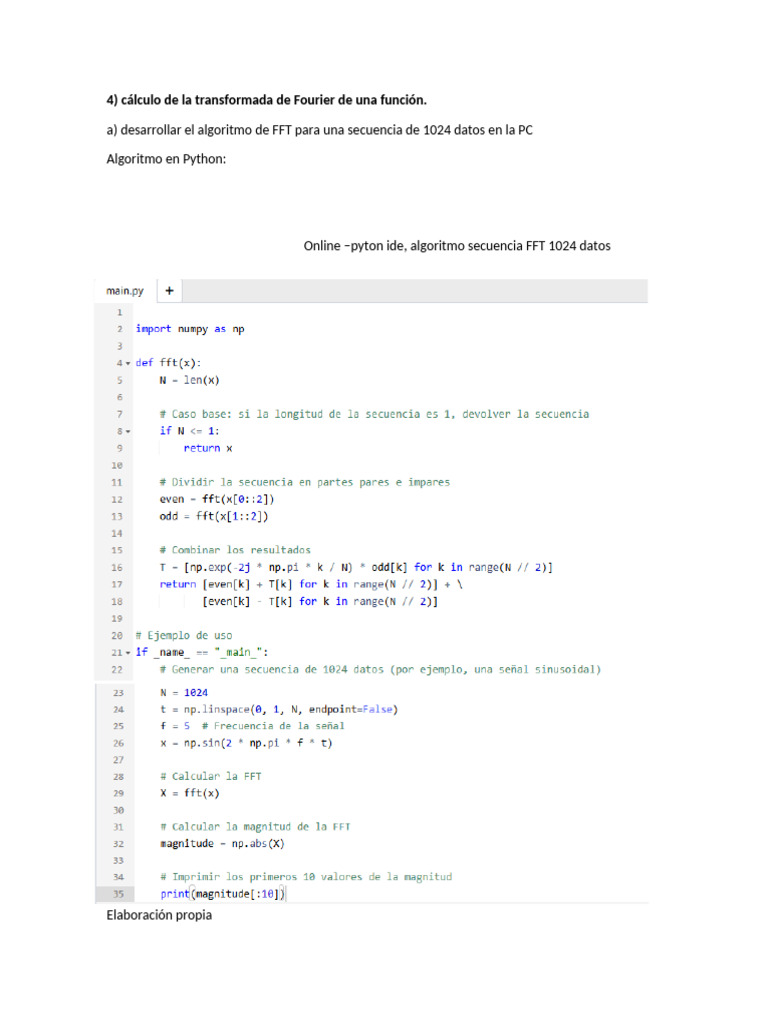Place the cursor on 'N = len(x)'
Viewport: 768px width, 1024px height.
(189, 380)
